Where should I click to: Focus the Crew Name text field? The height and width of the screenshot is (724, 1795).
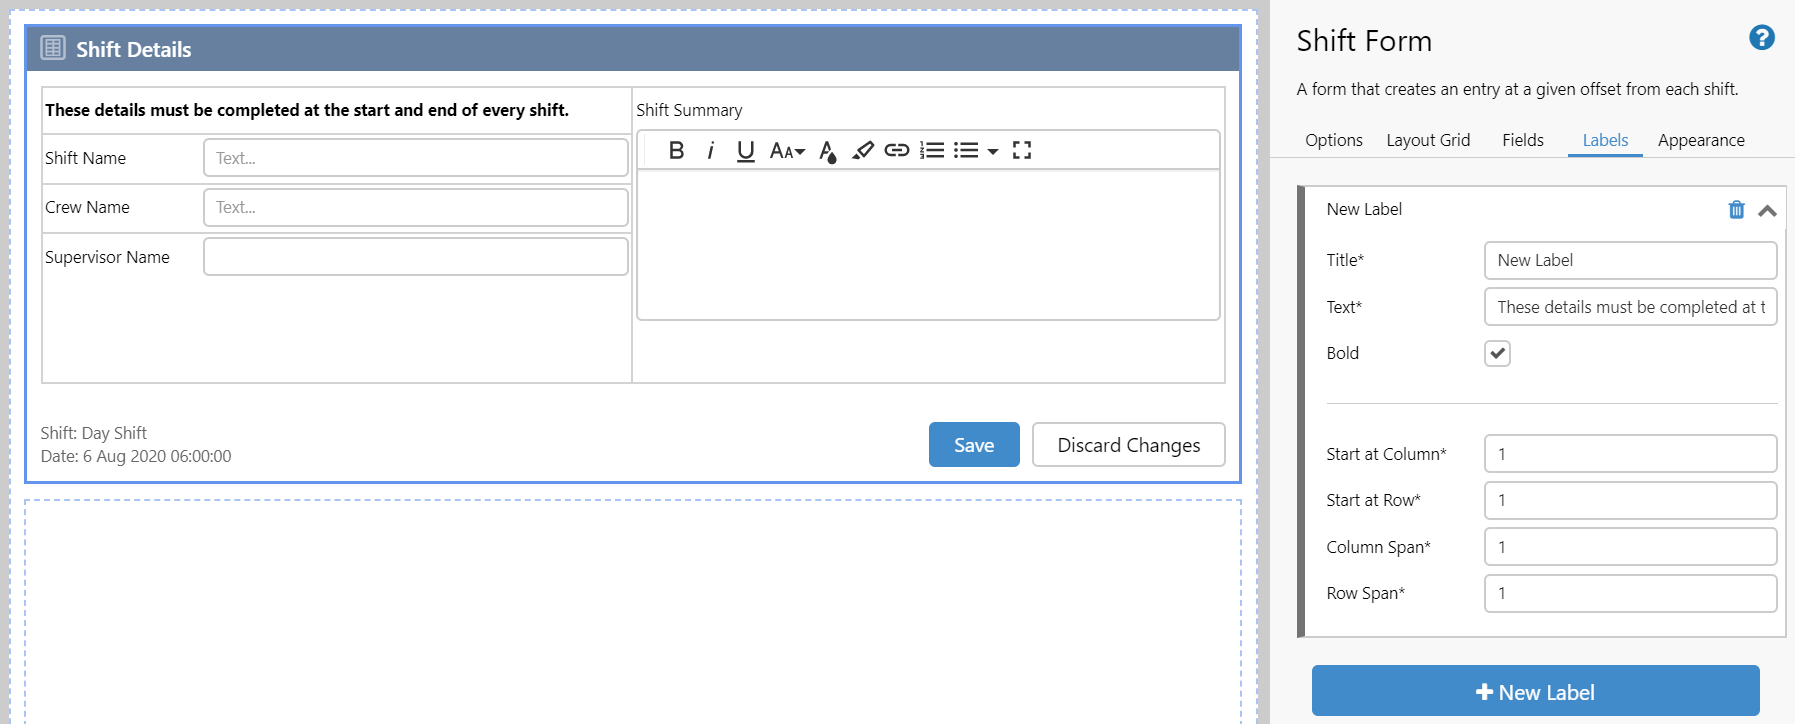416,207
